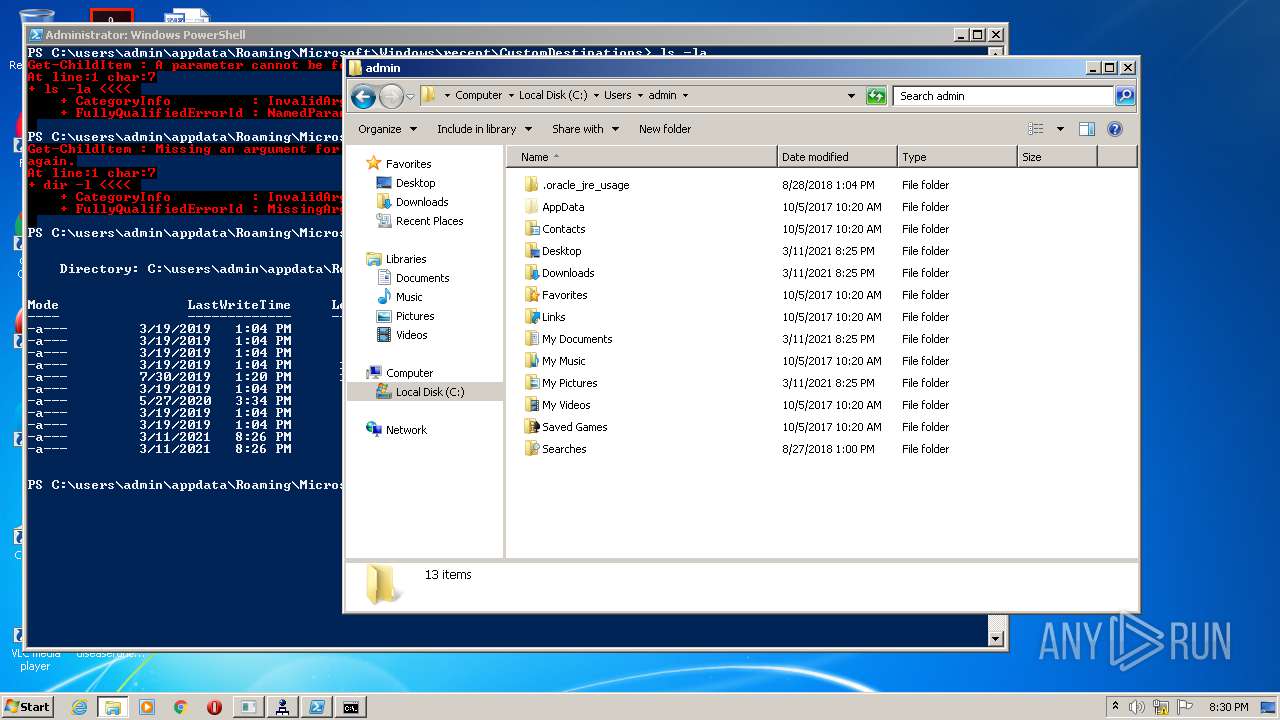Screen dimensions: 1280x720
Task: Click the volume speaker icon in the tray
Action: [1137, 707]
